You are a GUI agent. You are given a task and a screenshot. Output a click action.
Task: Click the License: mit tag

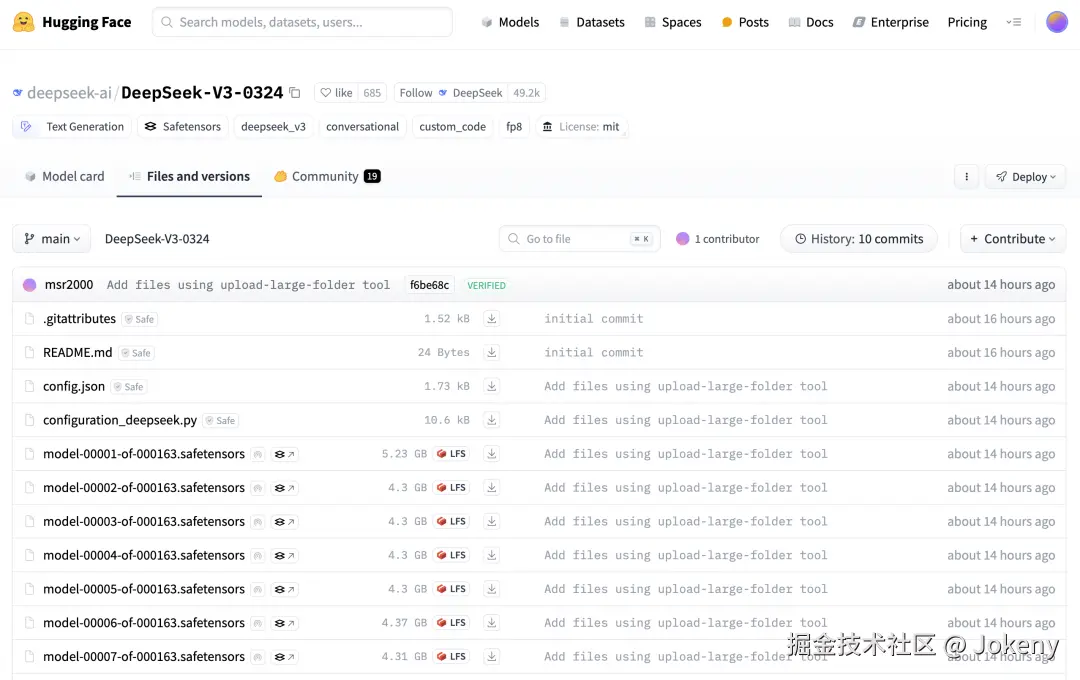581,127
